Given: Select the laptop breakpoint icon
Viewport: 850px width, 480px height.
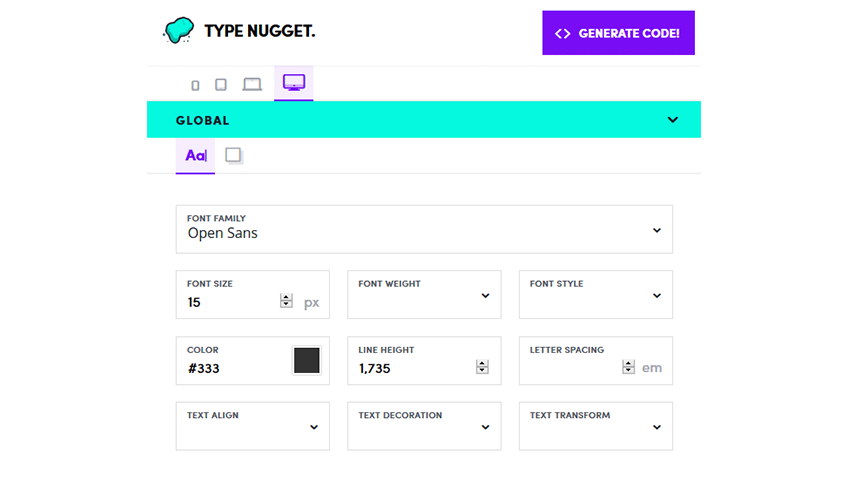Looking at the screenshot, I should pyautogui.click(x=252, y=85).
